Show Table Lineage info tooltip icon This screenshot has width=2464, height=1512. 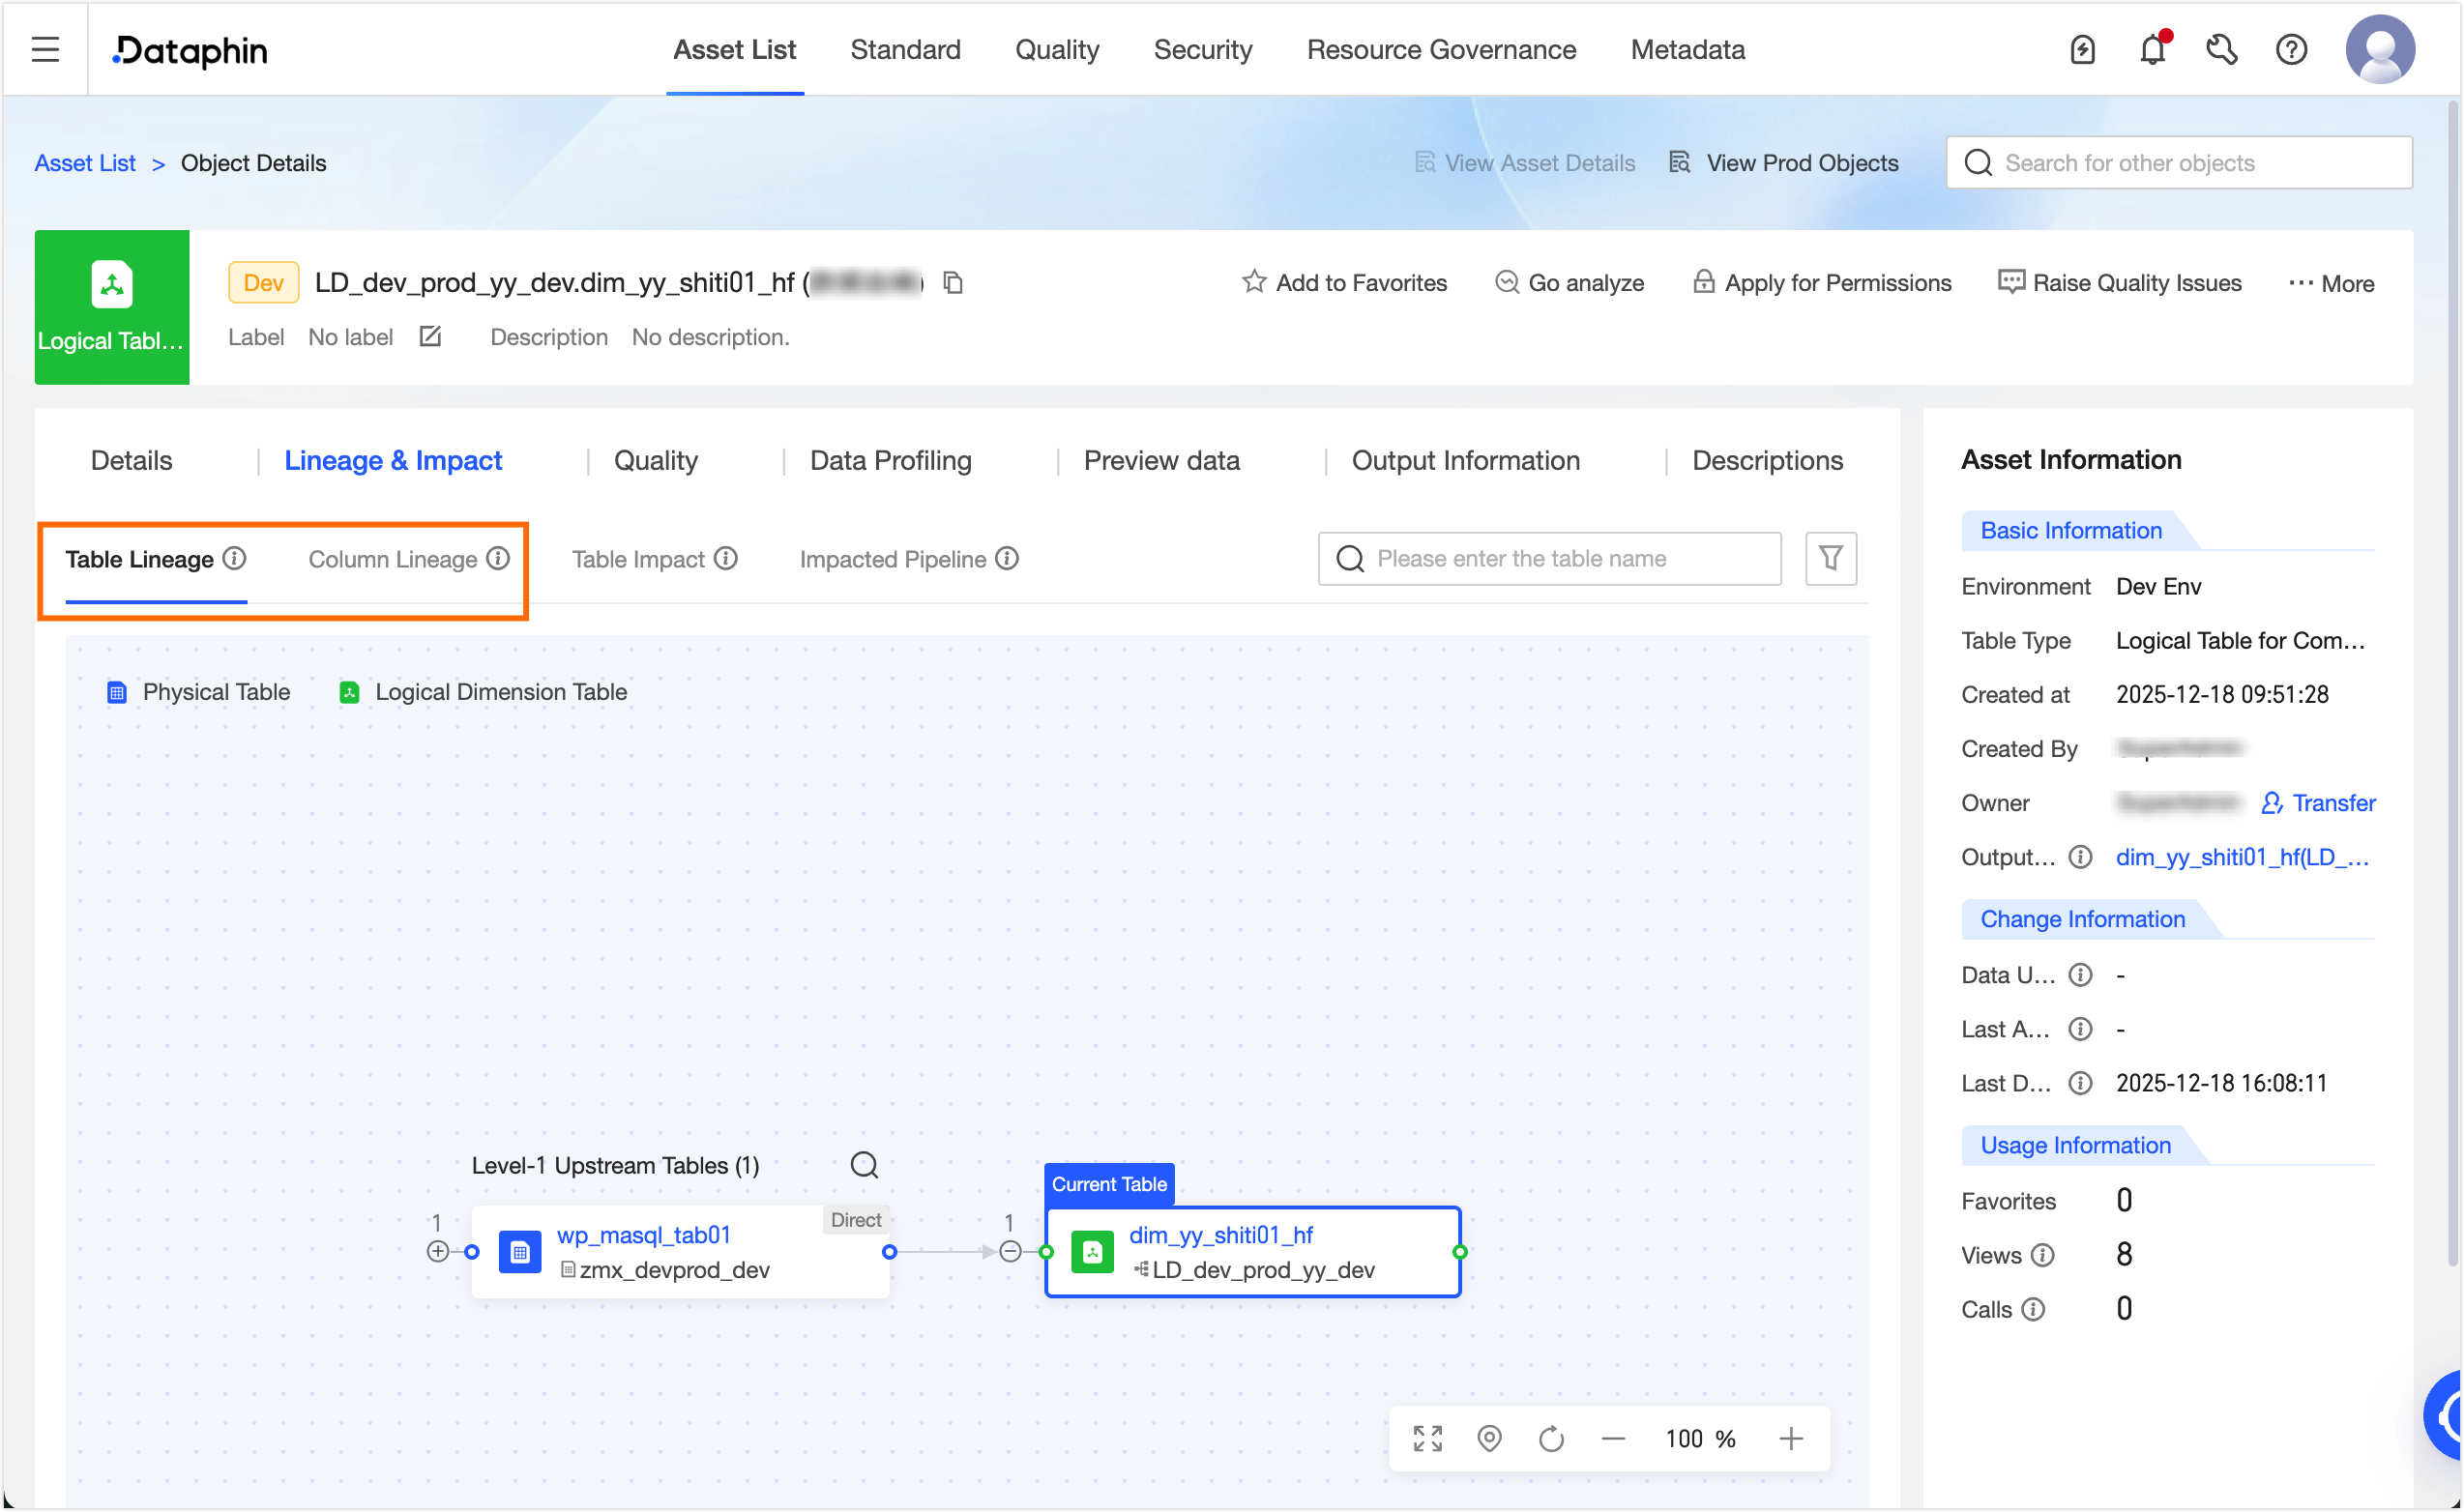click(x=234, y=558)
